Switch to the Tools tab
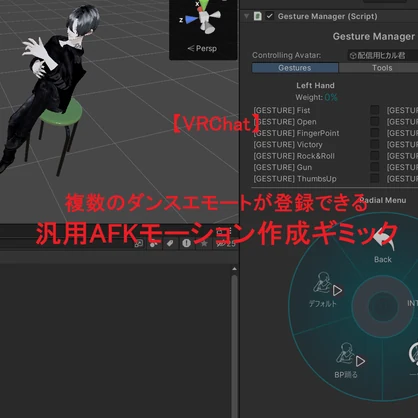This screenshot has width=418, height=418. (x=382, y=68)
